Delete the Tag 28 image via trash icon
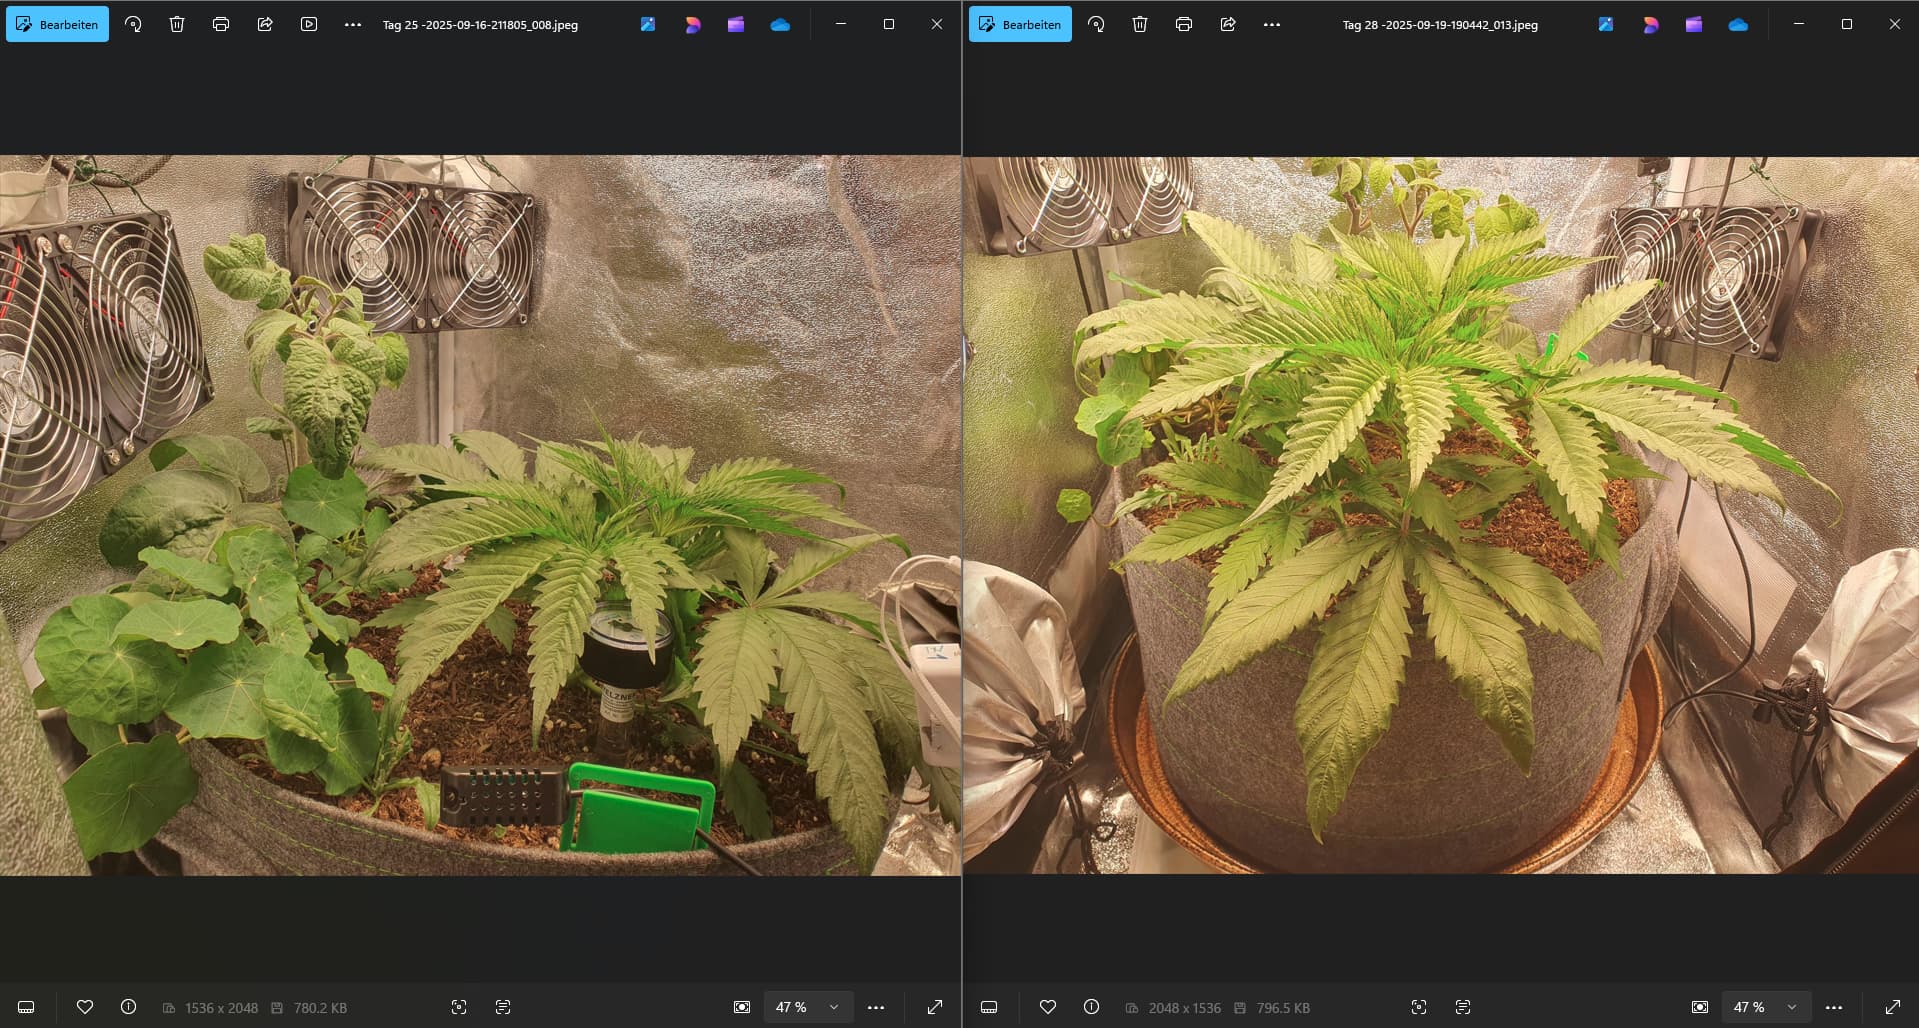Screen dimensions: 1919x1028 pos(1140,25)
